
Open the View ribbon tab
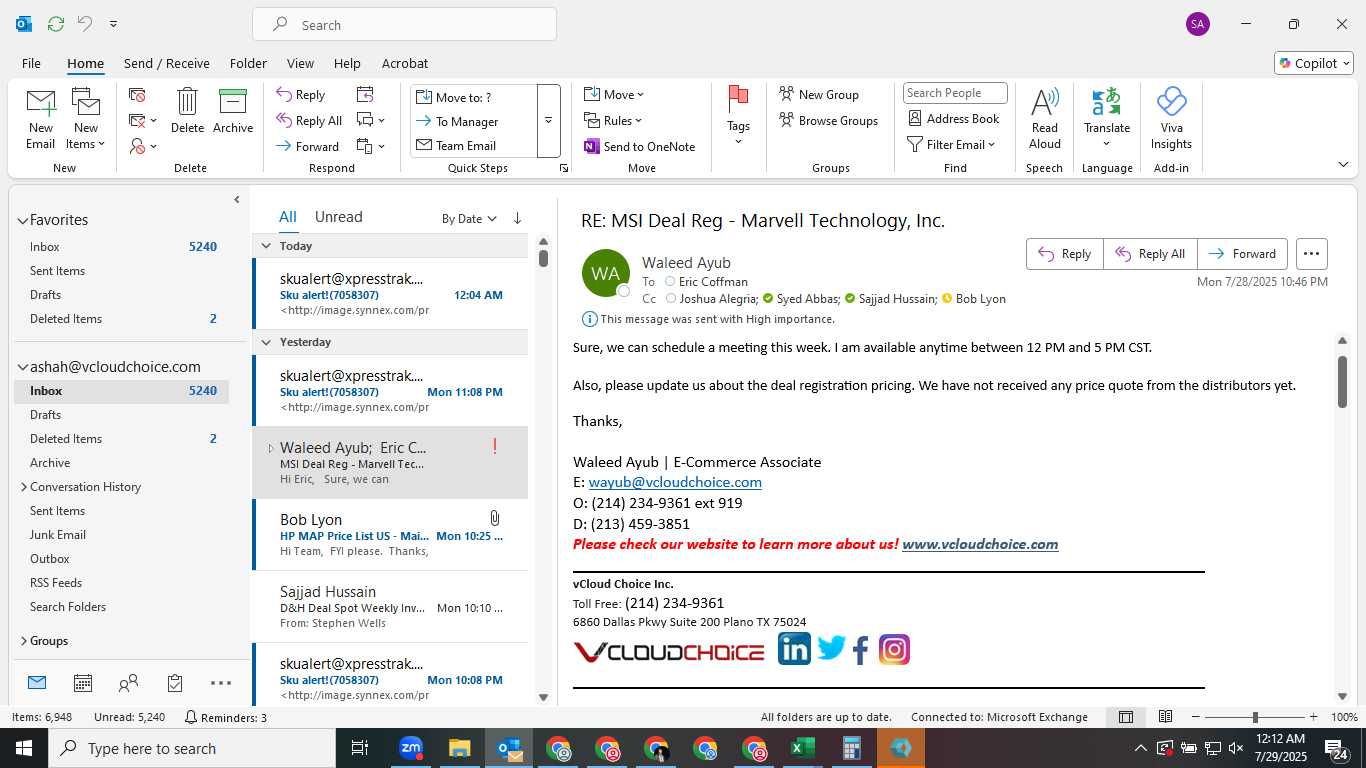[x=300, y=63]
